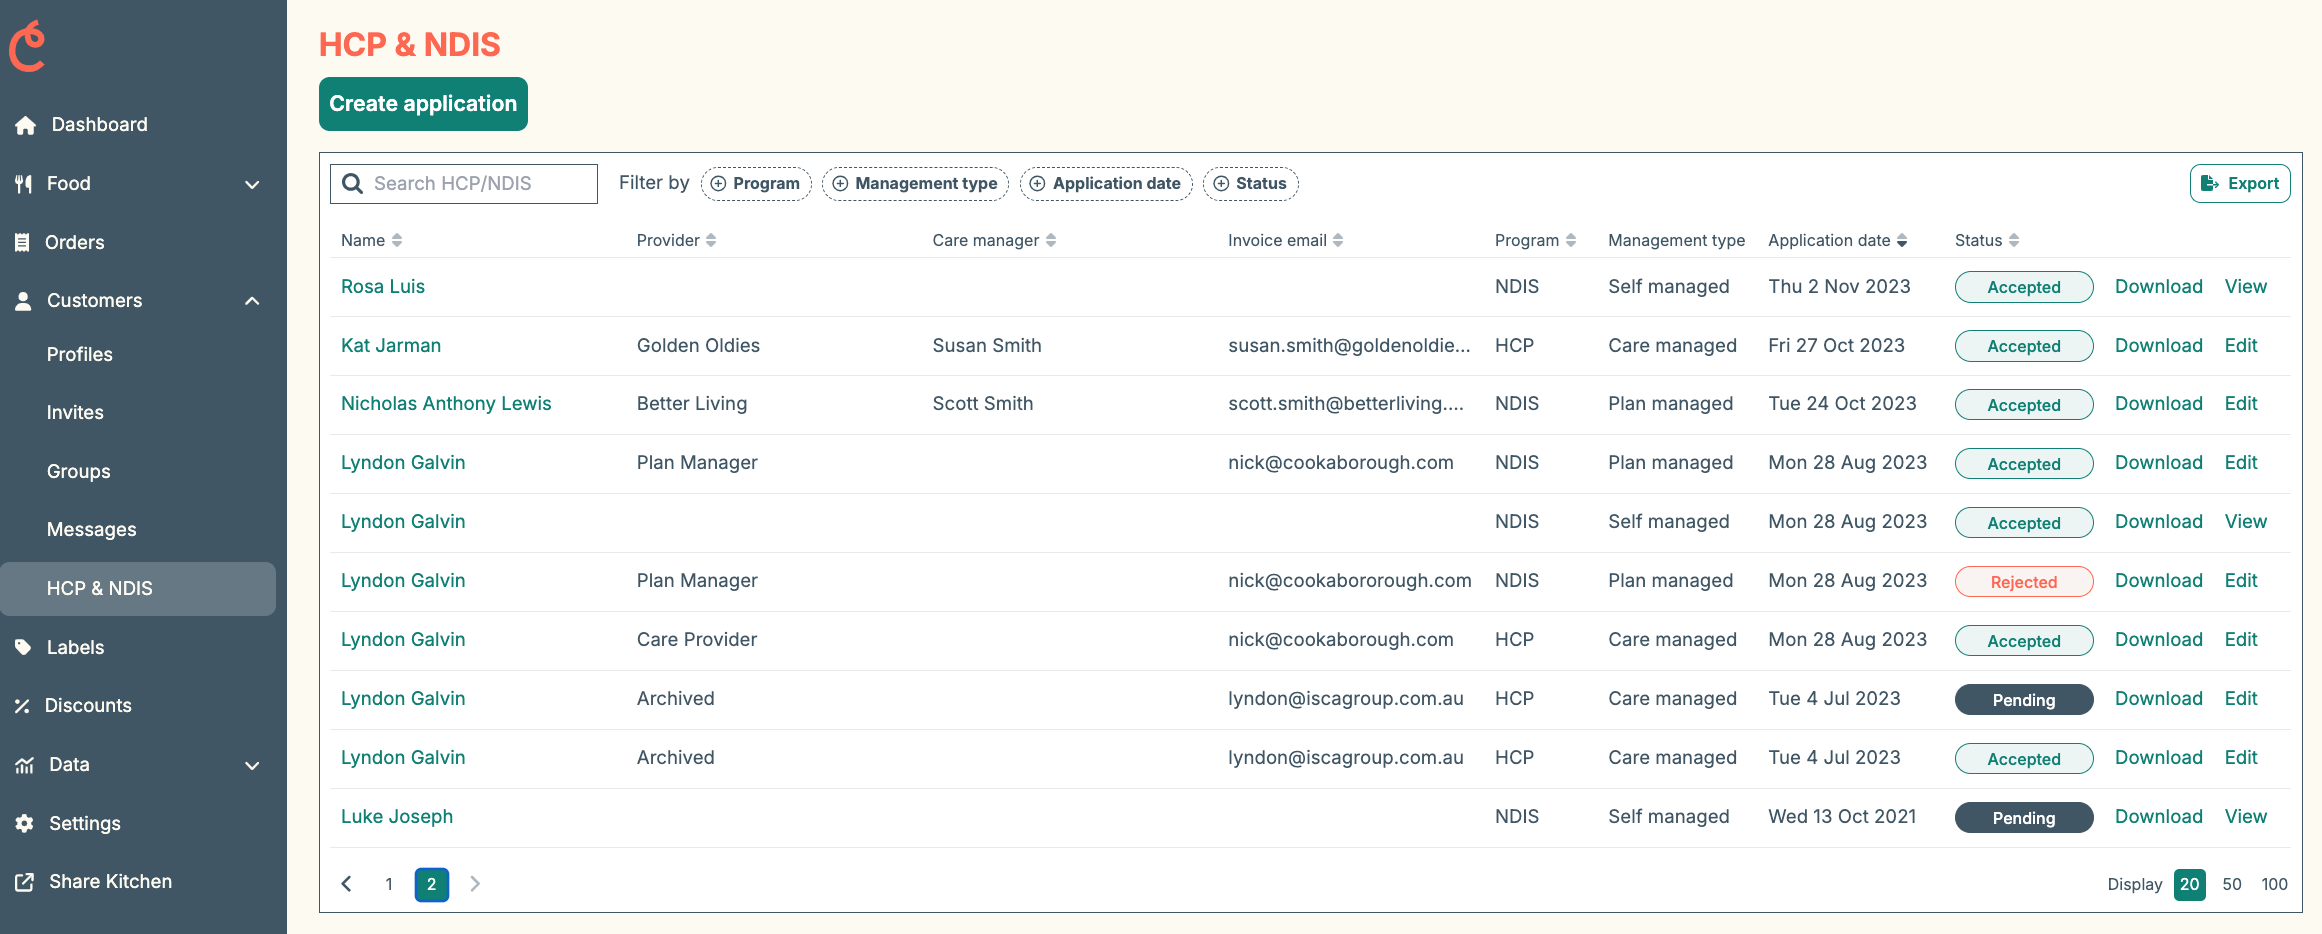Image resolution: width=2322 pixels, height=934 pixels.
Task: Click the Discounts percent icon
Action: click(x=22, y=706)
